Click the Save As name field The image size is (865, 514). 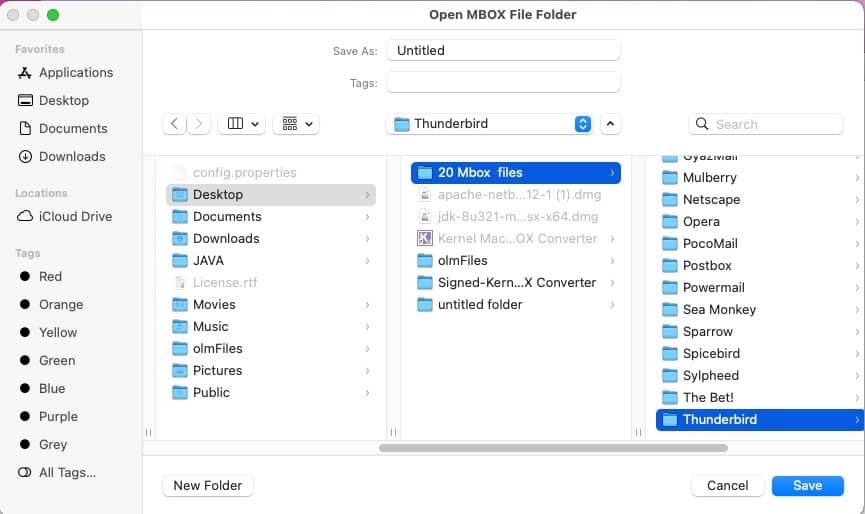(503, 50)
